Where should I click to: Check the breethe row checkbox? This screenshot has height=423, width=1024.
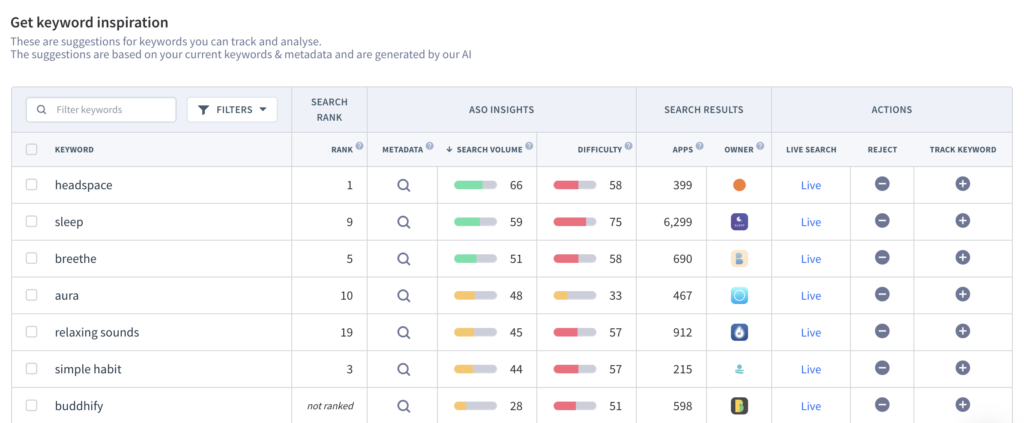pyautogui.click(x=31, y=258)
